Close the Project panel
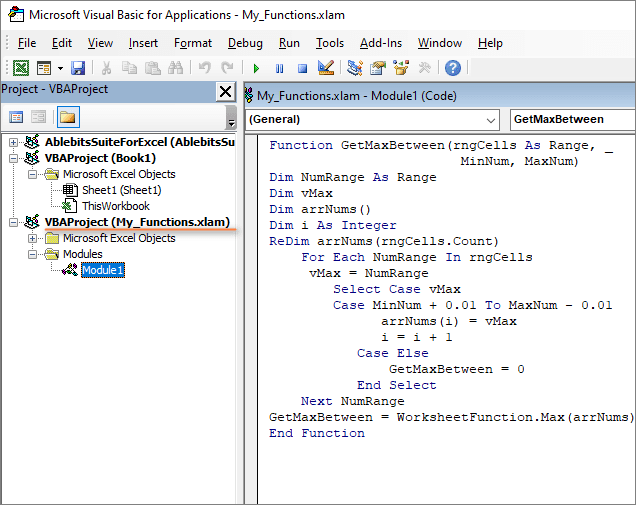The image size is (636, 505). point(225,91)
